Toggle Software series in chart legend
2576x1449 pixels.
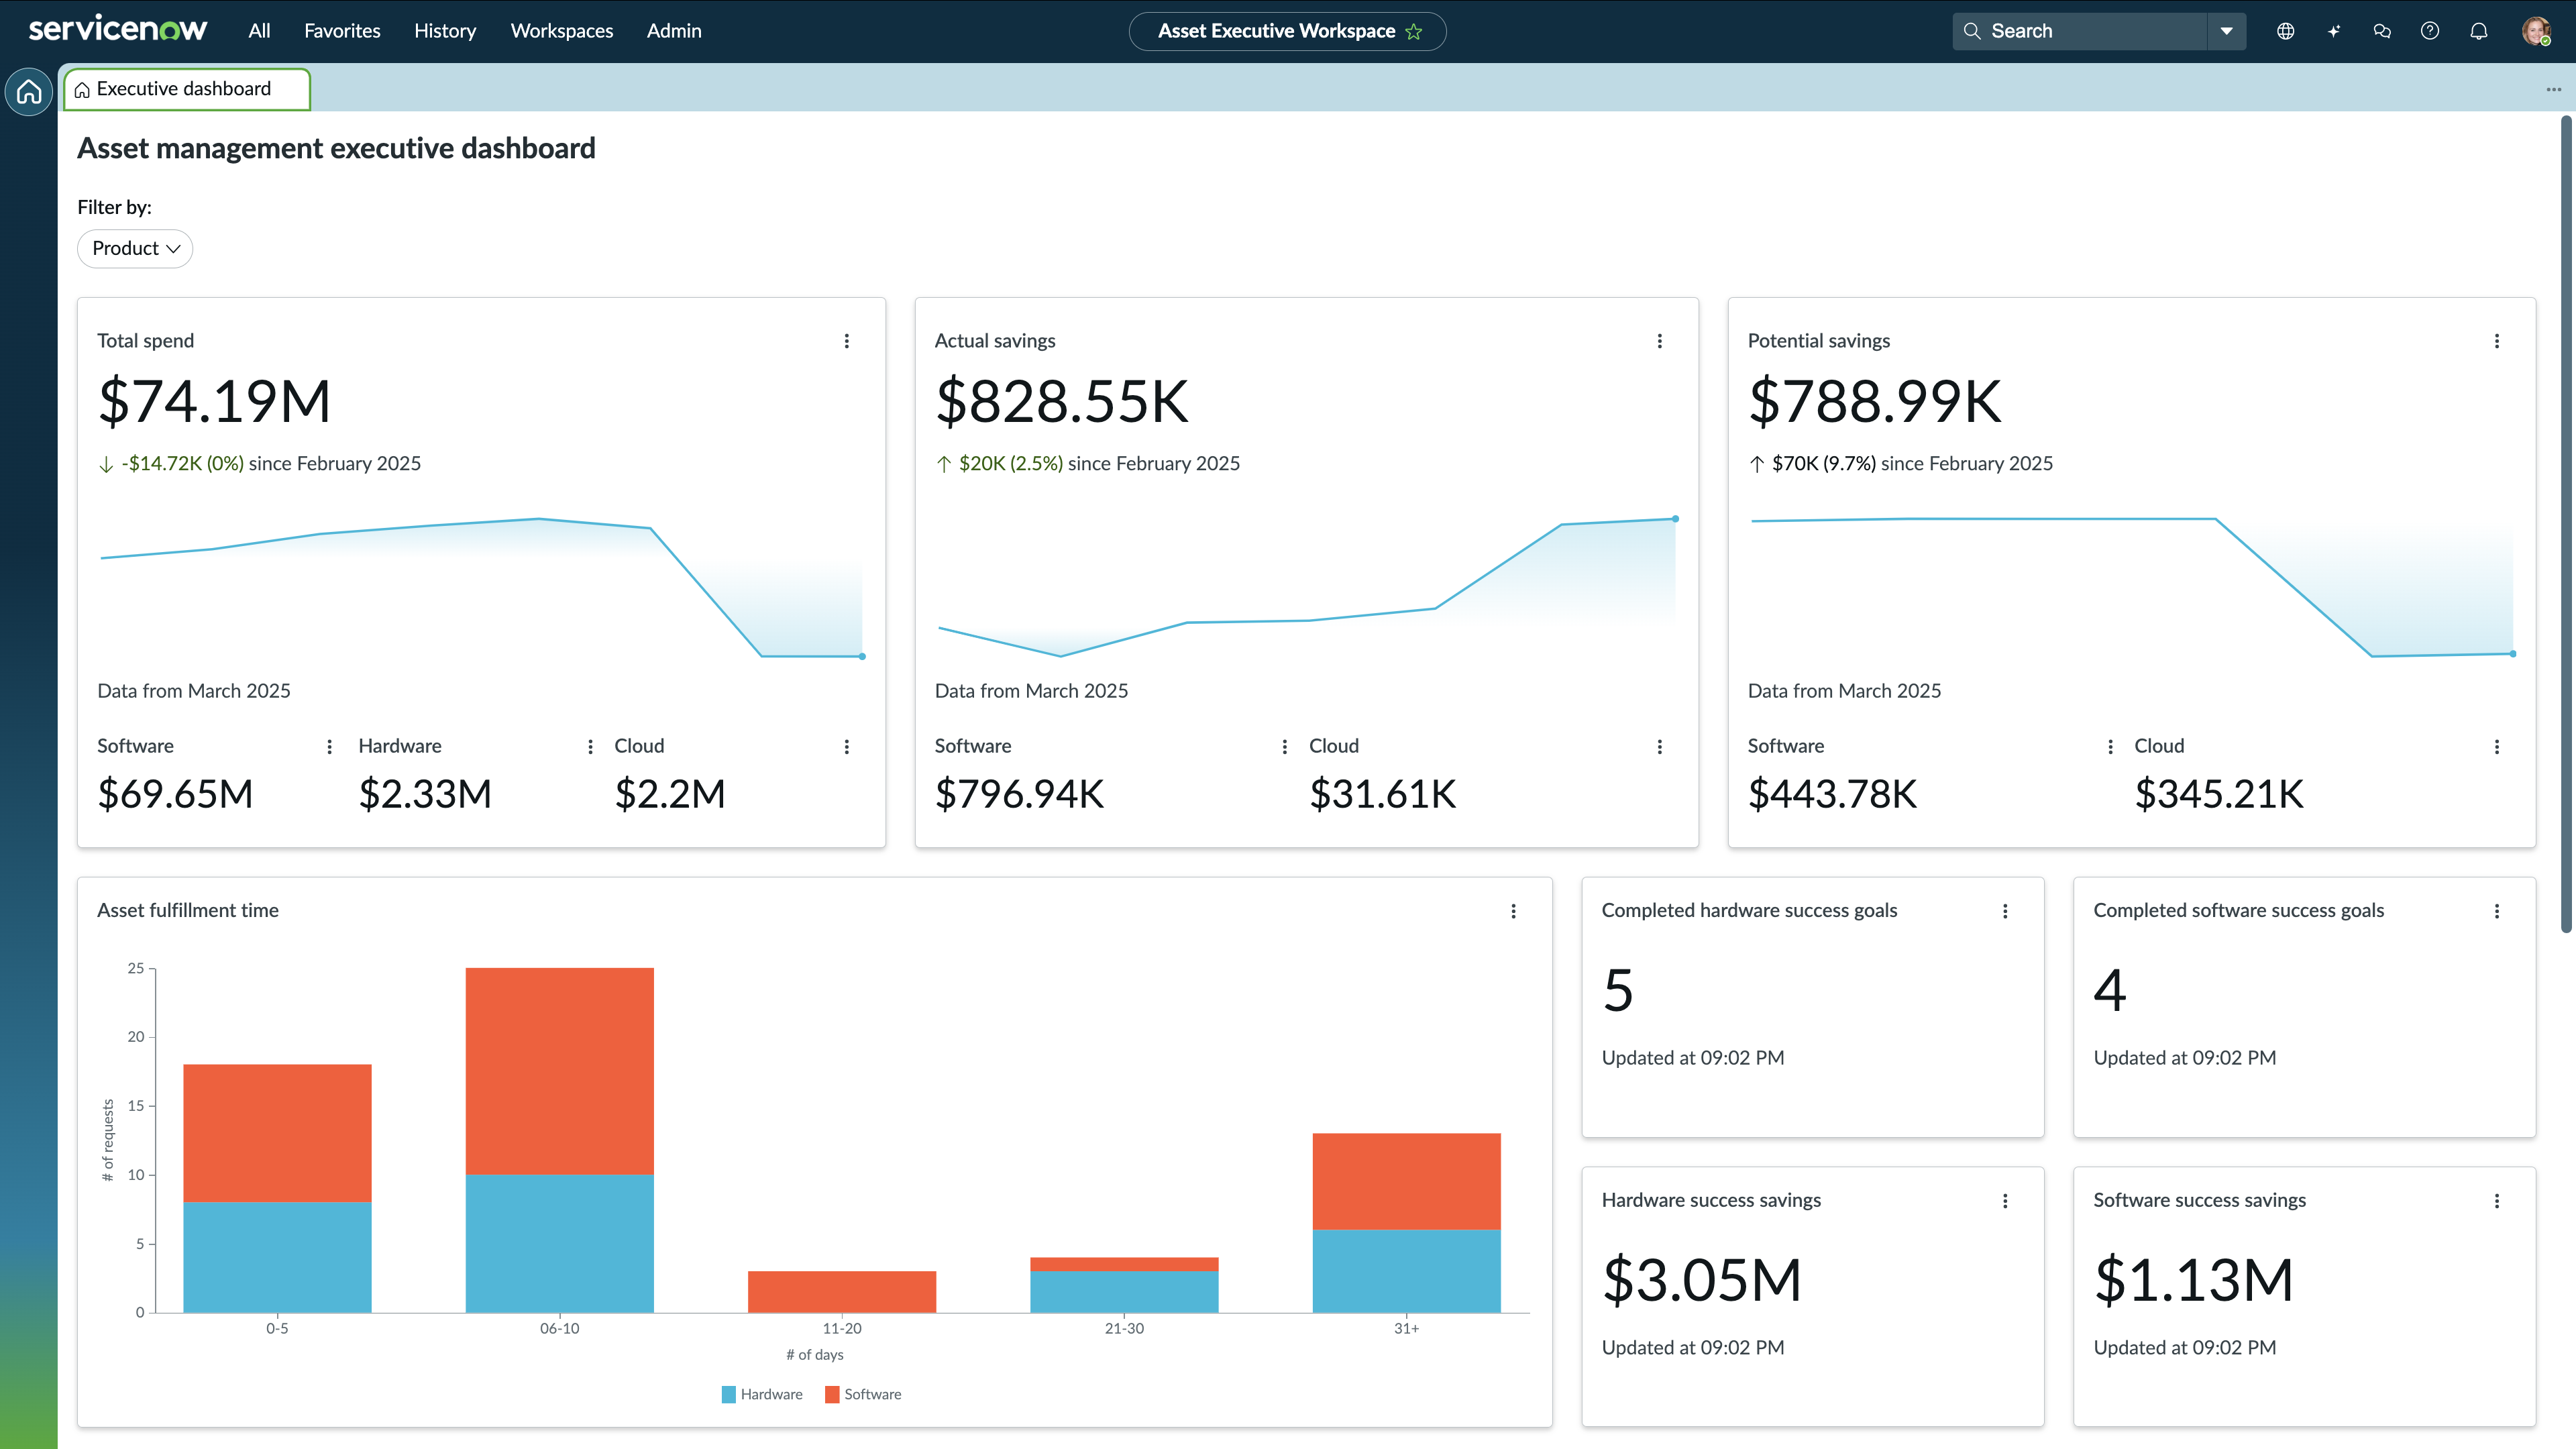tap(863, 1394)
